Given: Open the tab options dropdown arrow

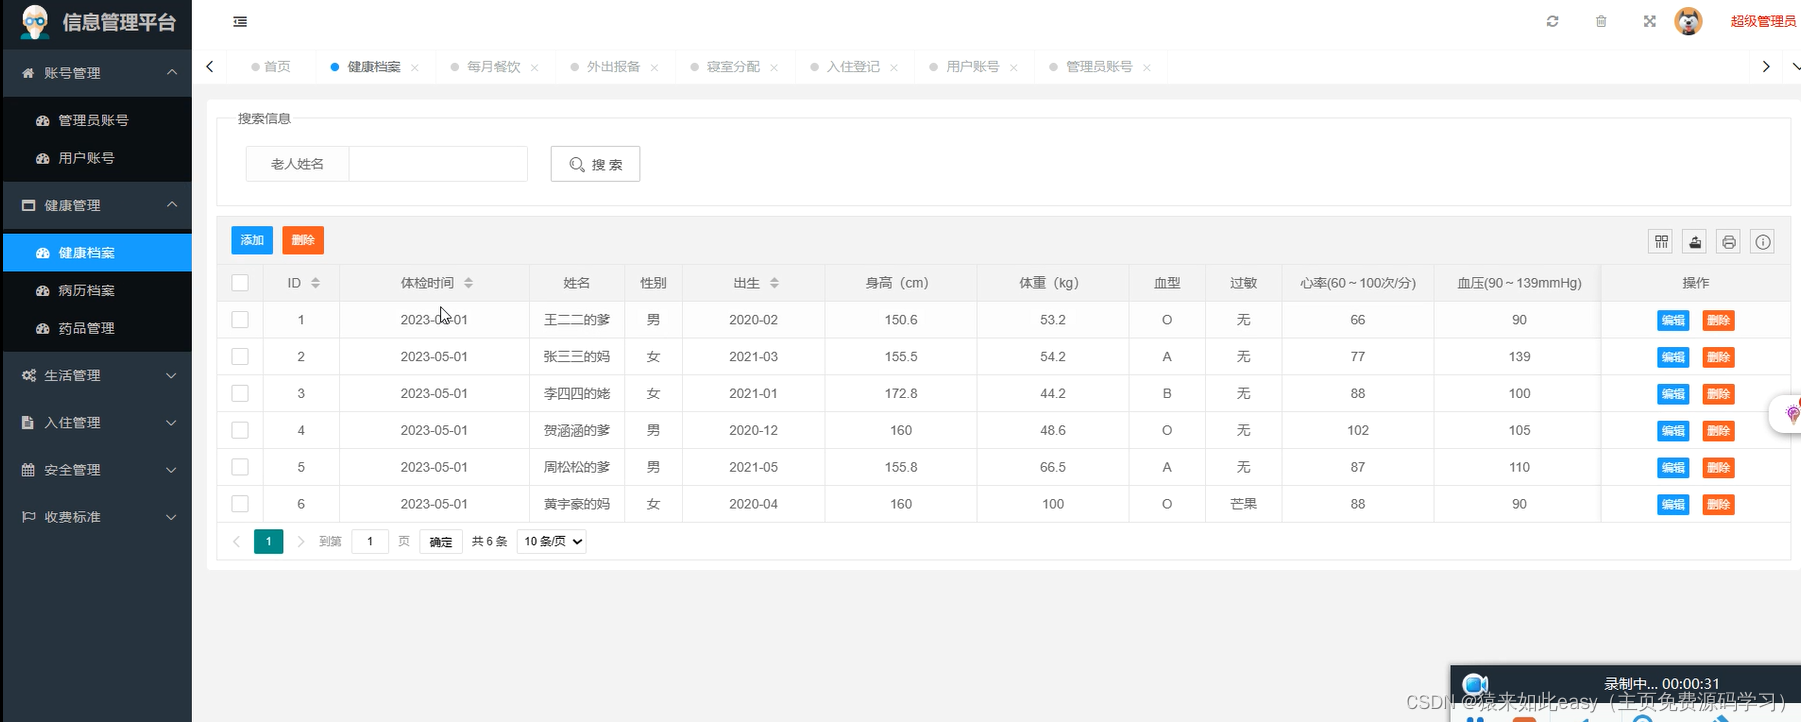Looking at the screenshot, I should (1795, 67).
